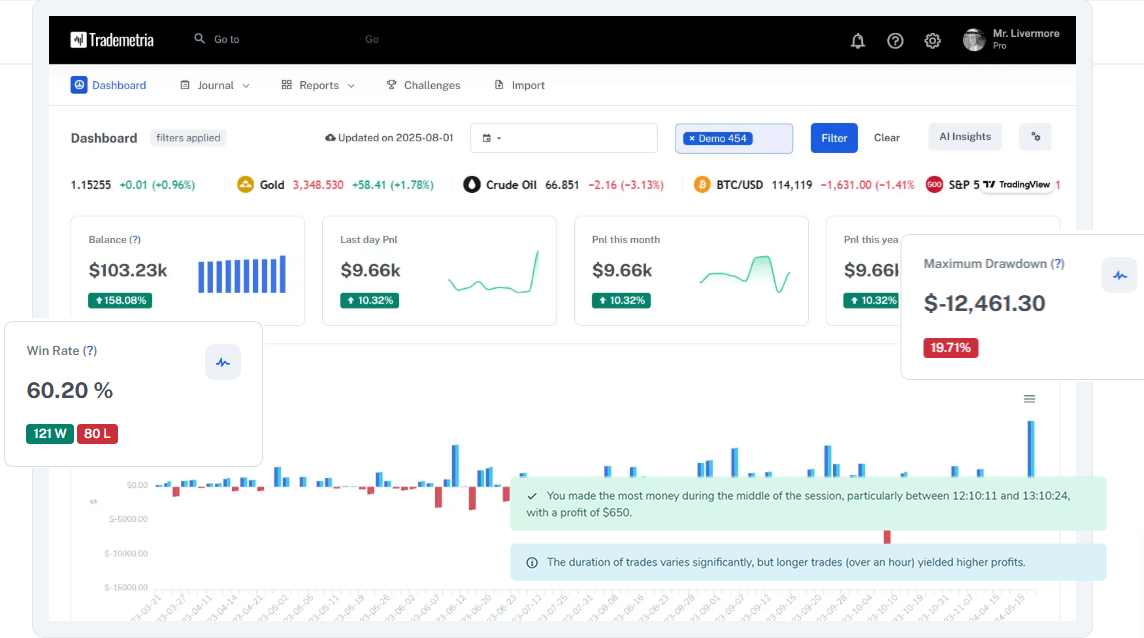Screen dimensions: 1144x638
Task: Open the notifications bell
Action: (857, 41)
